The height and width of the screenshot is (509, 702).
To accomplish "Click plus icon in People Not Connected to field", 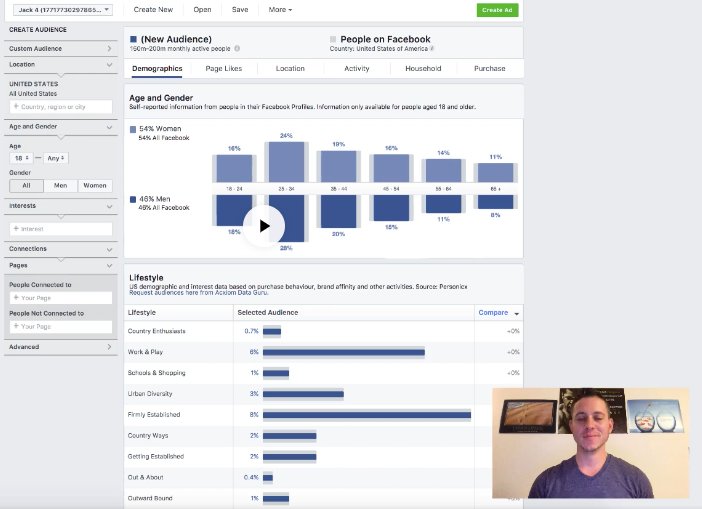I will (16, 326).
